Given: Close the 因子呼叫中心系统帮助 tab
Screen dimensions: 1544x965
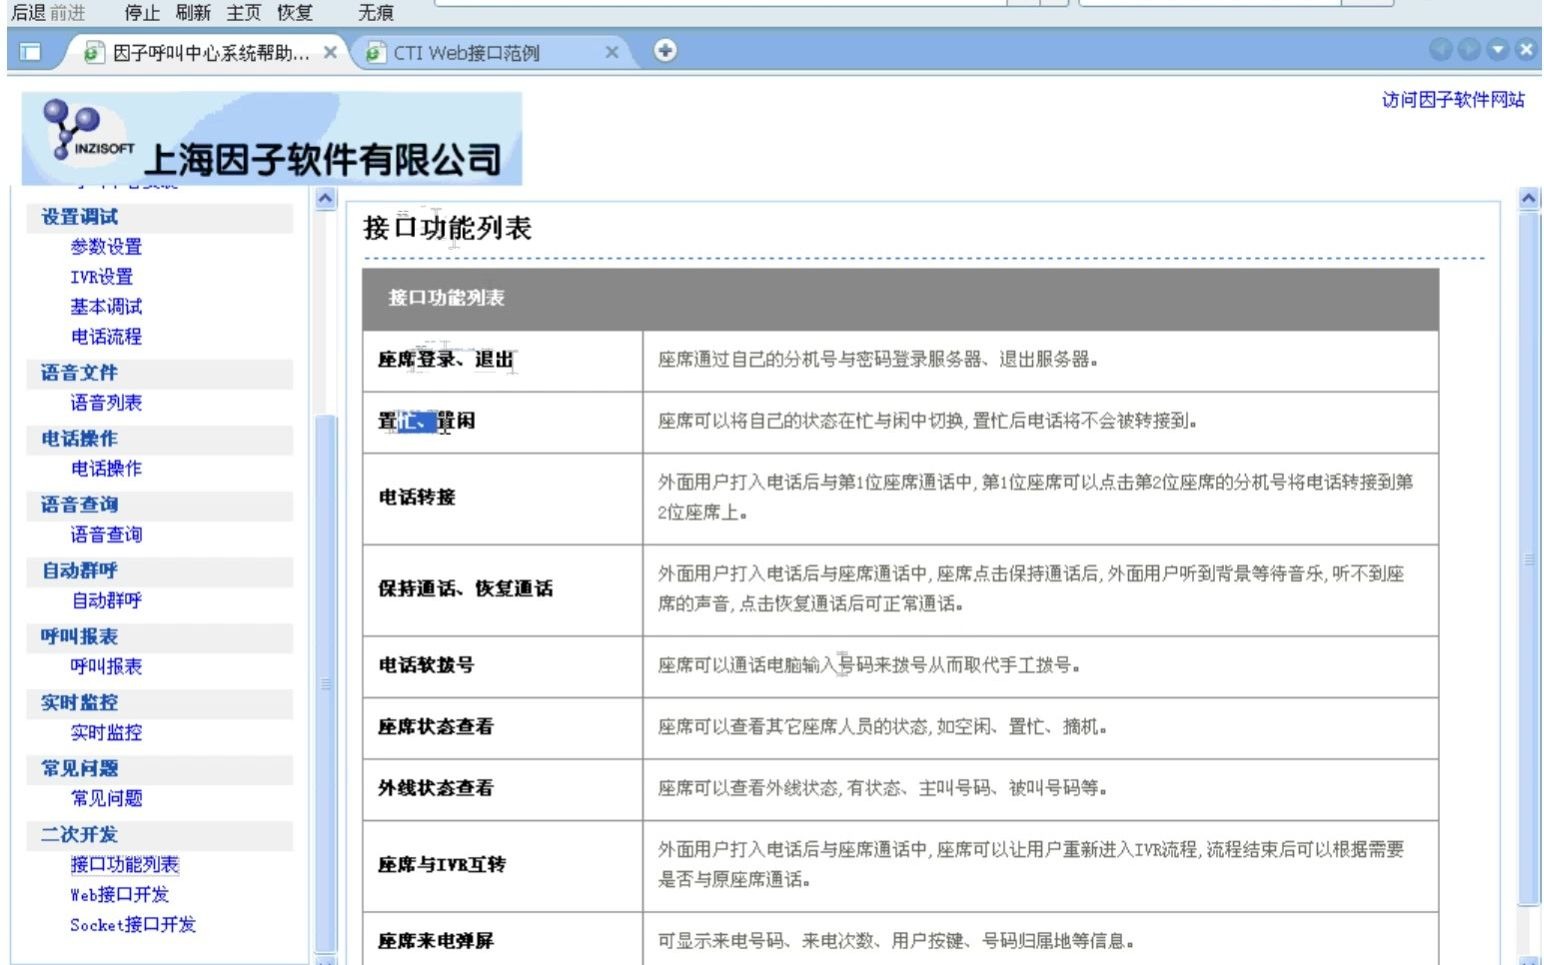Looking at the screenshot, I should tap(330, 52).
